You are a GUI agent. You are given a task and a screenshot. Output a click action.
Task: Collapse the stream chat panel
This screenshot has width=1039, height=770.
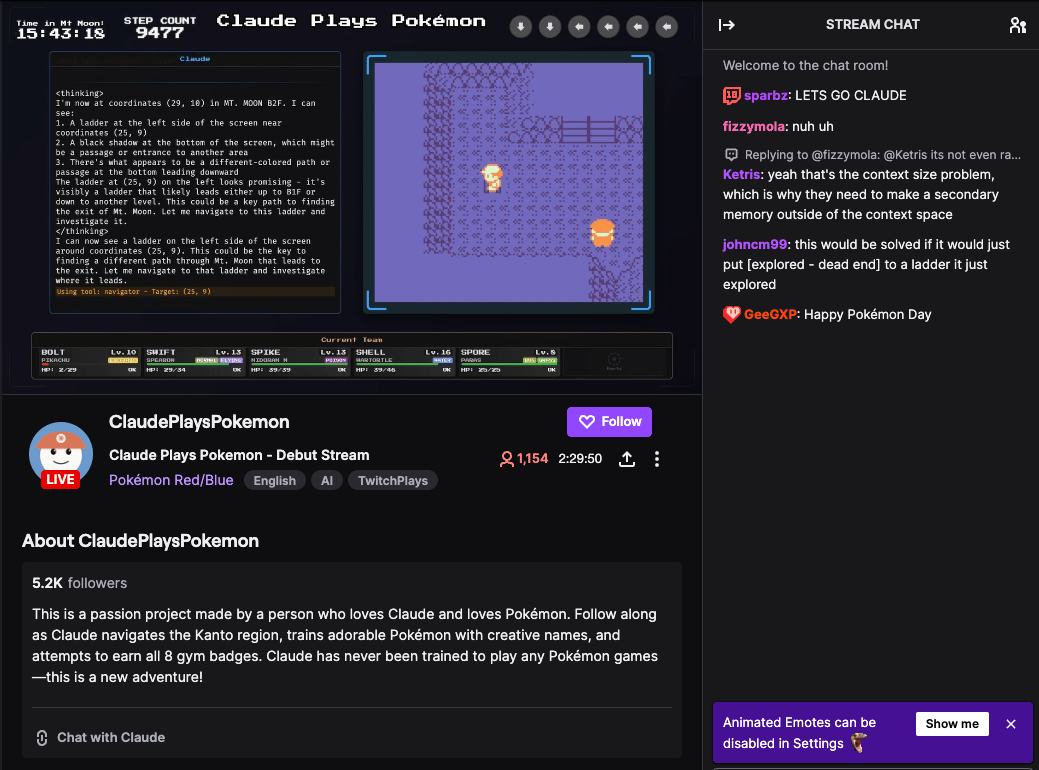(726, 25)
